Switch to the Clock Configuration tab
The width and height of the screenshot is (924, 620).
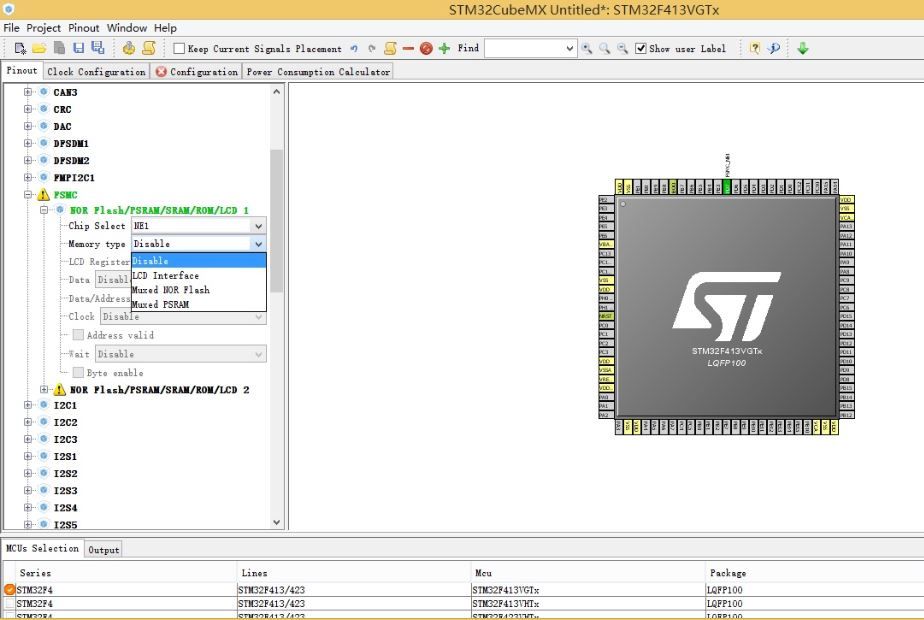coord(96,71)
